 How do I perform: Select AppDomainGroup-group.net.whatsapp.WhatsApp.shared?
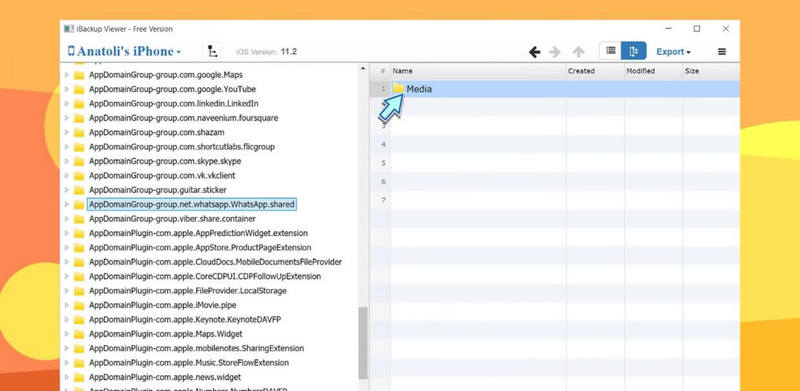(191, 204)
